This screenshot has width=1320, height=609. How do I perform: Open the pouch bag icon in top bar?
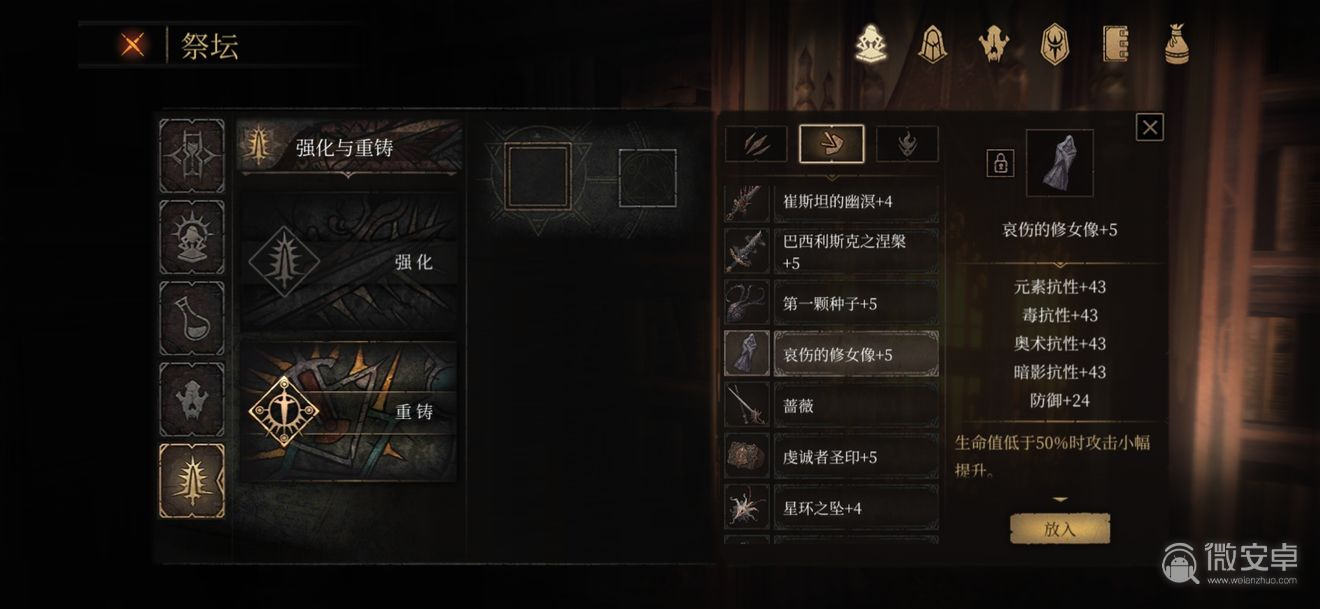tap(1177, 44)
